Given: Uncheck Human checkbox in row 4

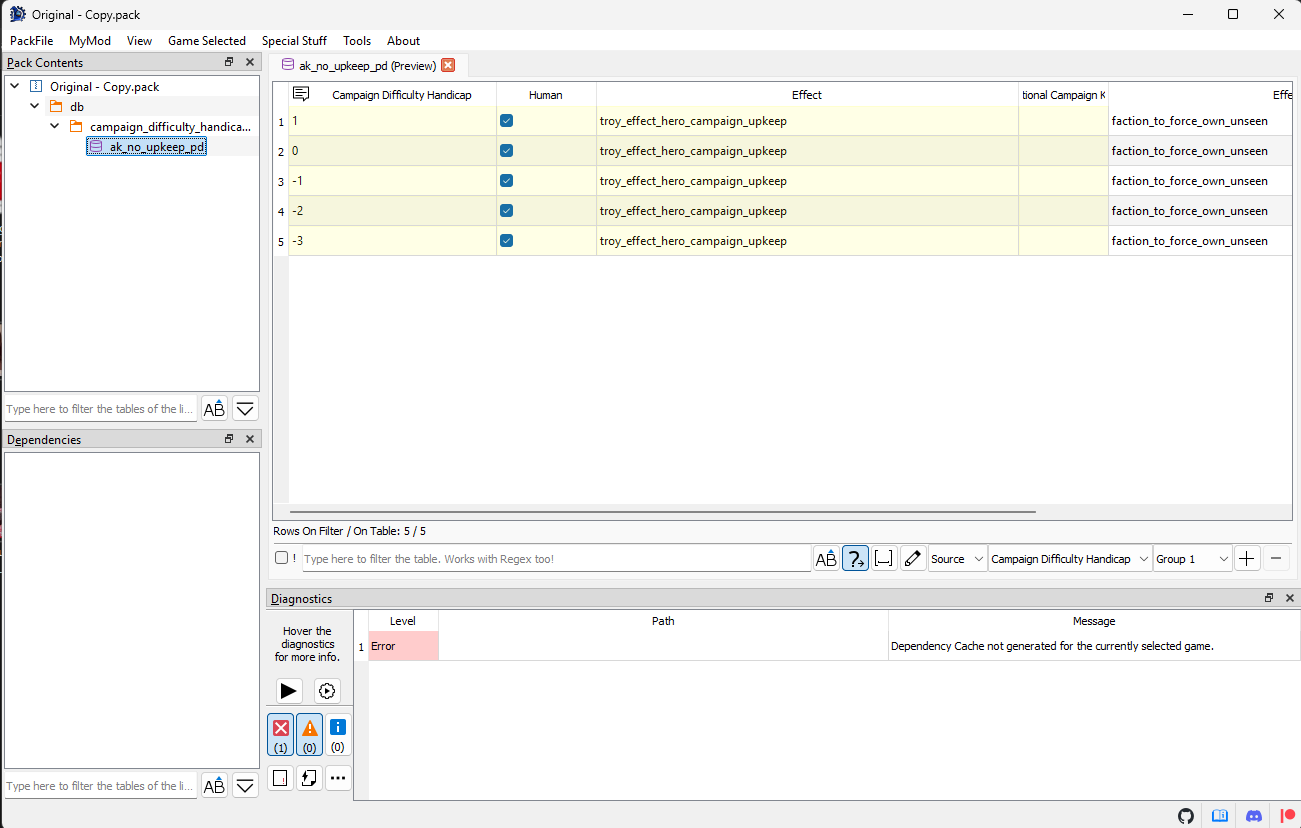Looking at the screenshot, I should click(x=506, y=211).
